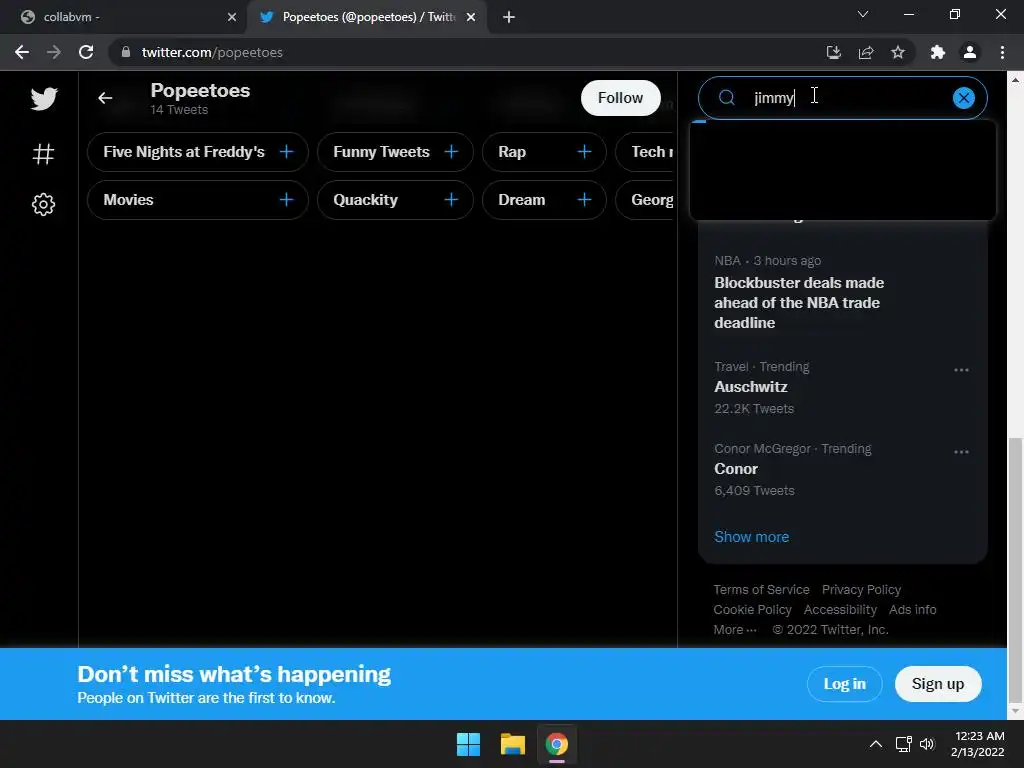Open Terms of Service link
The height and width of the screenshot is (768, 1024).
[x=761, y=590]
